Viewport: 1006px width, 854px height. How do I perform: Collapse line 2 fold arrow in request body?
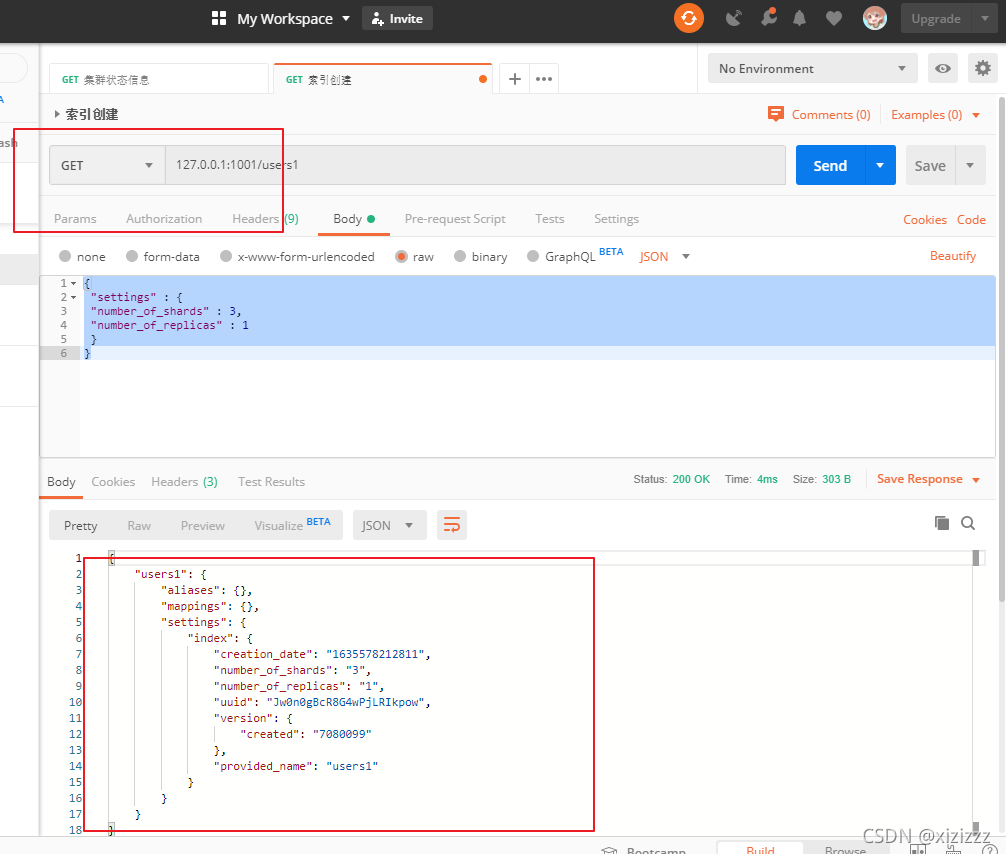(x=74, y=297)
